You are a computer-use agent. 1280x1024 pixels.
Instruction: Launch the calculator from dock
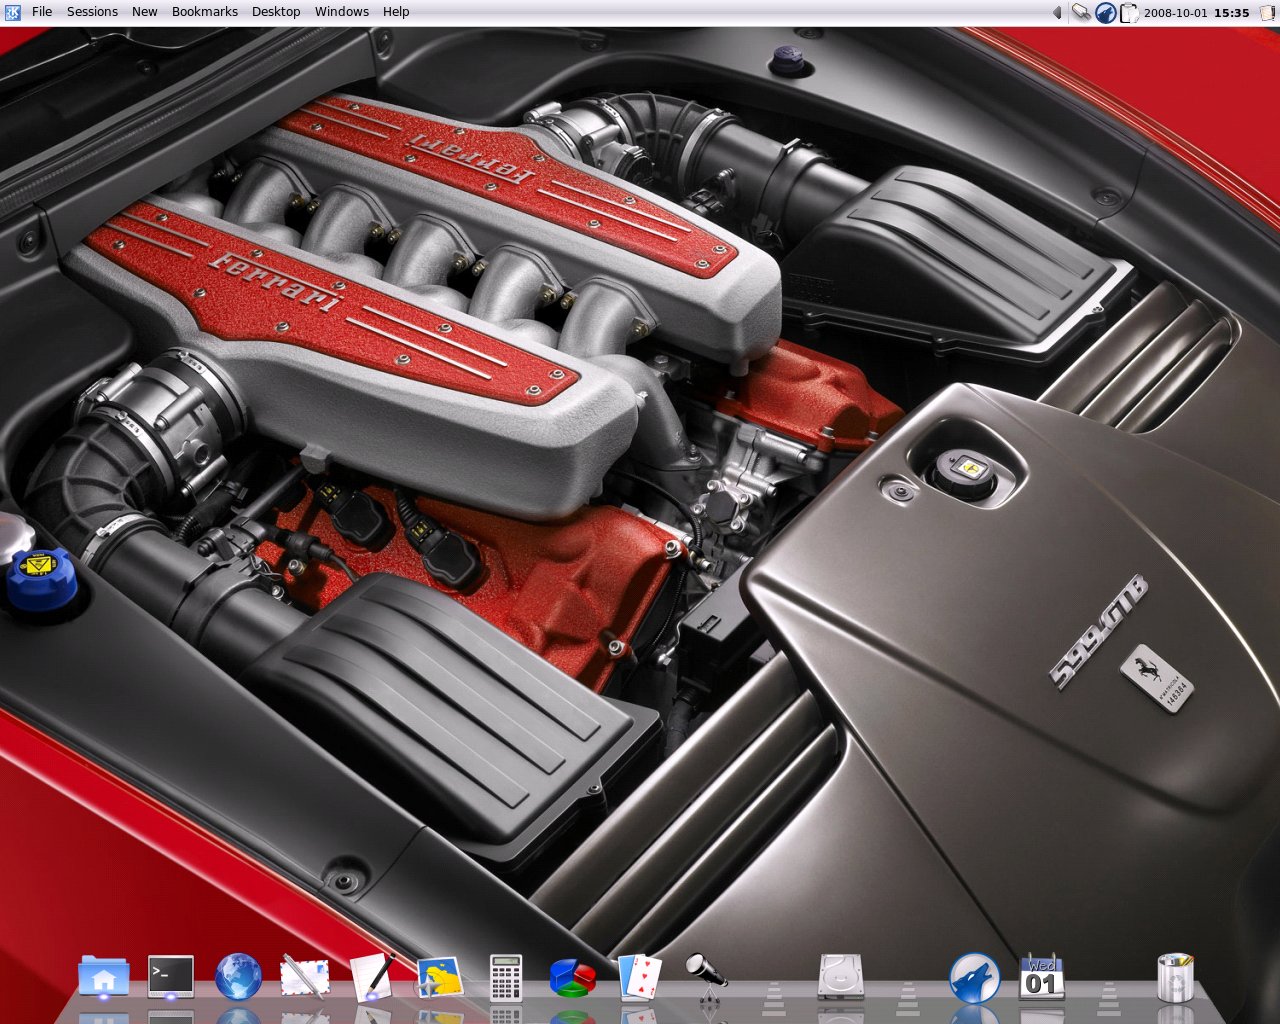[505, 977]
